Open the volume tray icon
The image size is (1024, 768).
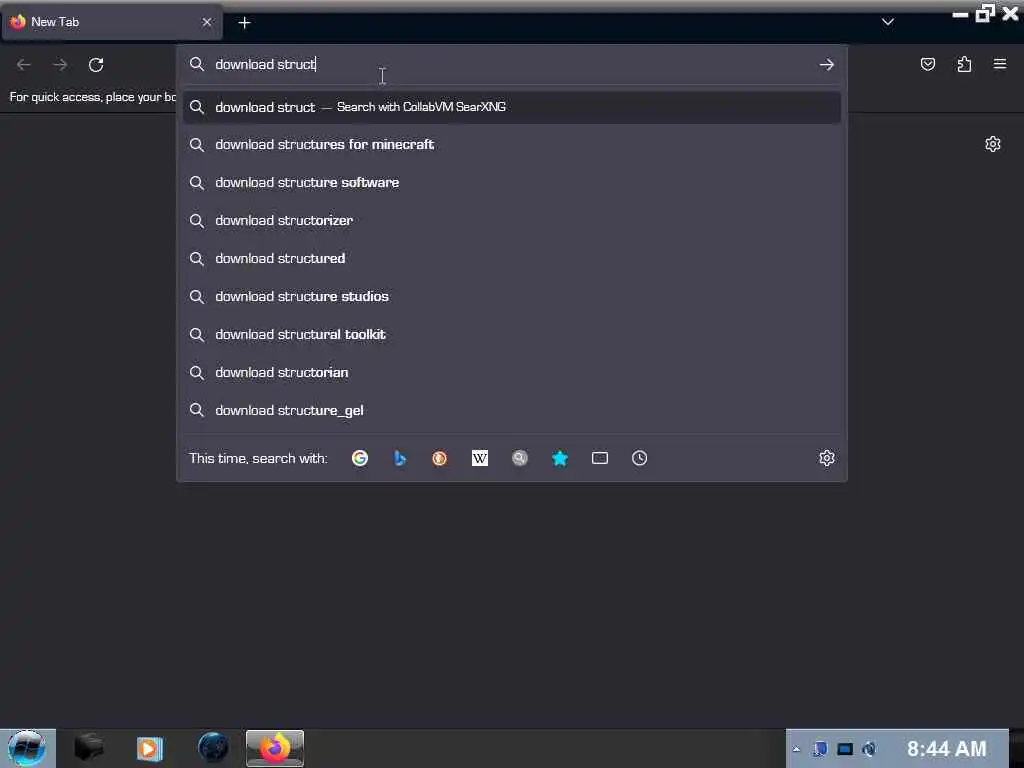click(x=869, y=749)
